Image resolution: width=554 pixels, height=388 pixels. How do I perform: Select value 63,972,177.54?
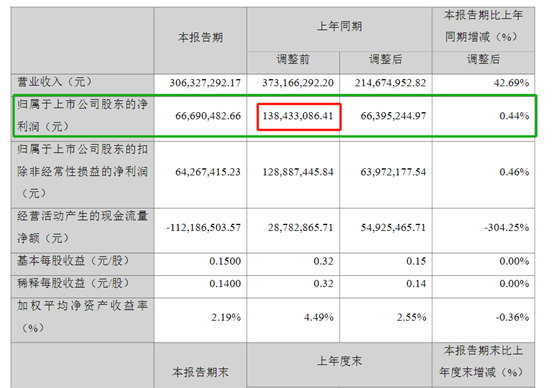click(x=393, y=172)
